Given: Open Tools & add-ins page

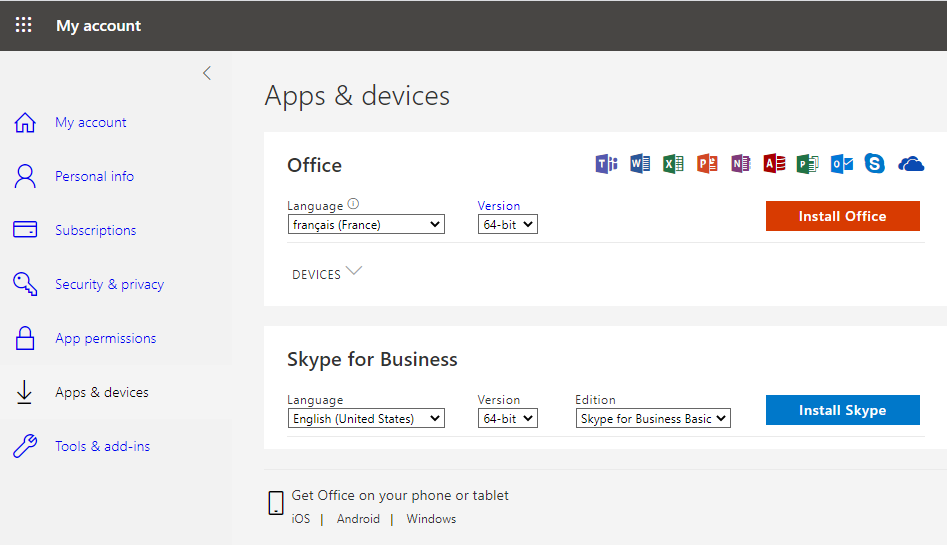Looking at the screenshot, I should pos(102,447).
